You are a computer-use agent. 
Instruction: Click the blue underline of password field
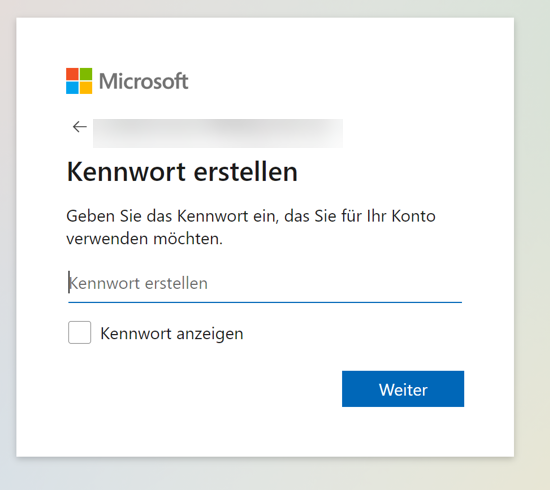click(265, 302)
